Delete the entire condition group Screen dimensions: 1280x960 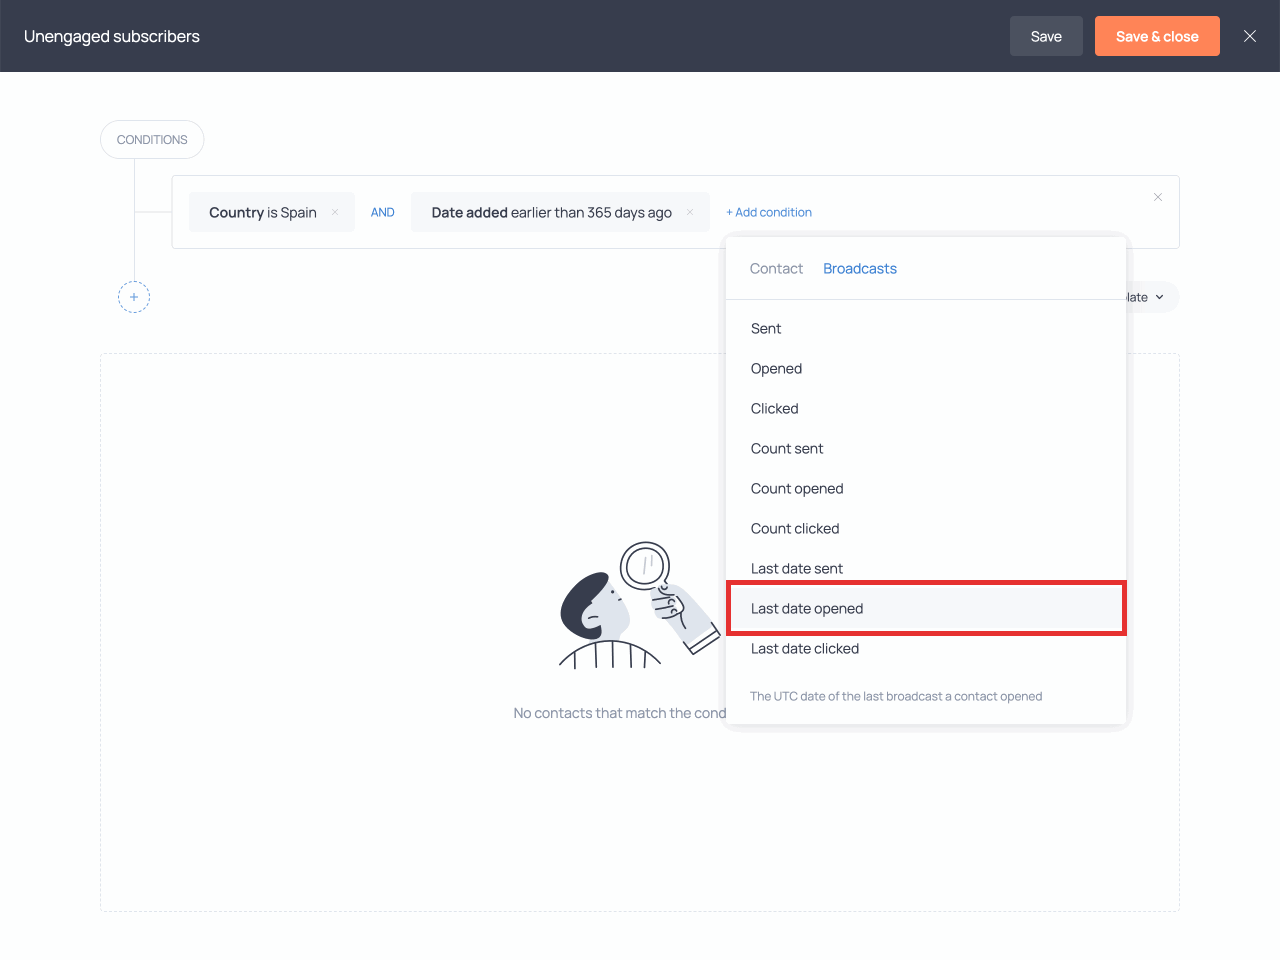(x=1157, y=197)
